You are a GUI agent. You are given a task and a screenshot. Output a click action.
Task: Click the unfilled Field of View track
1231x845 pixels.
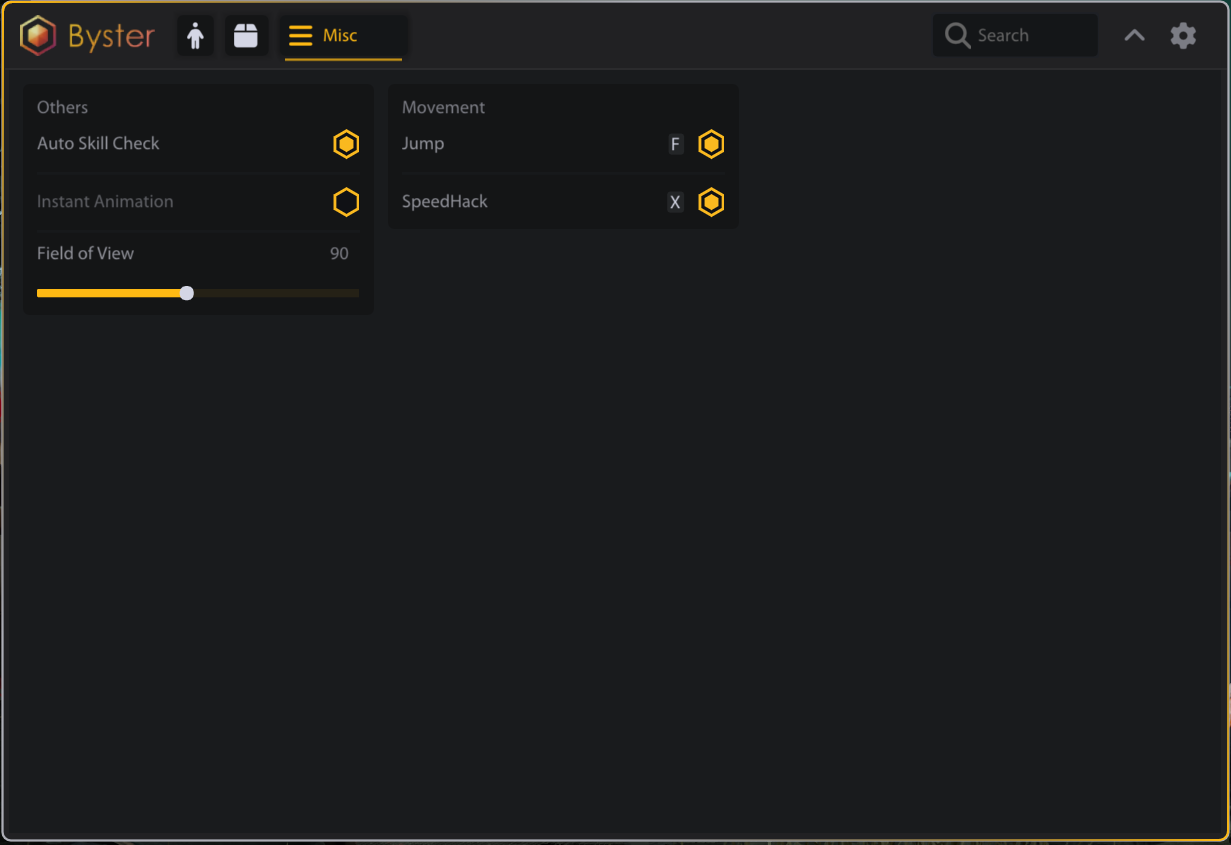click(275, 293)
